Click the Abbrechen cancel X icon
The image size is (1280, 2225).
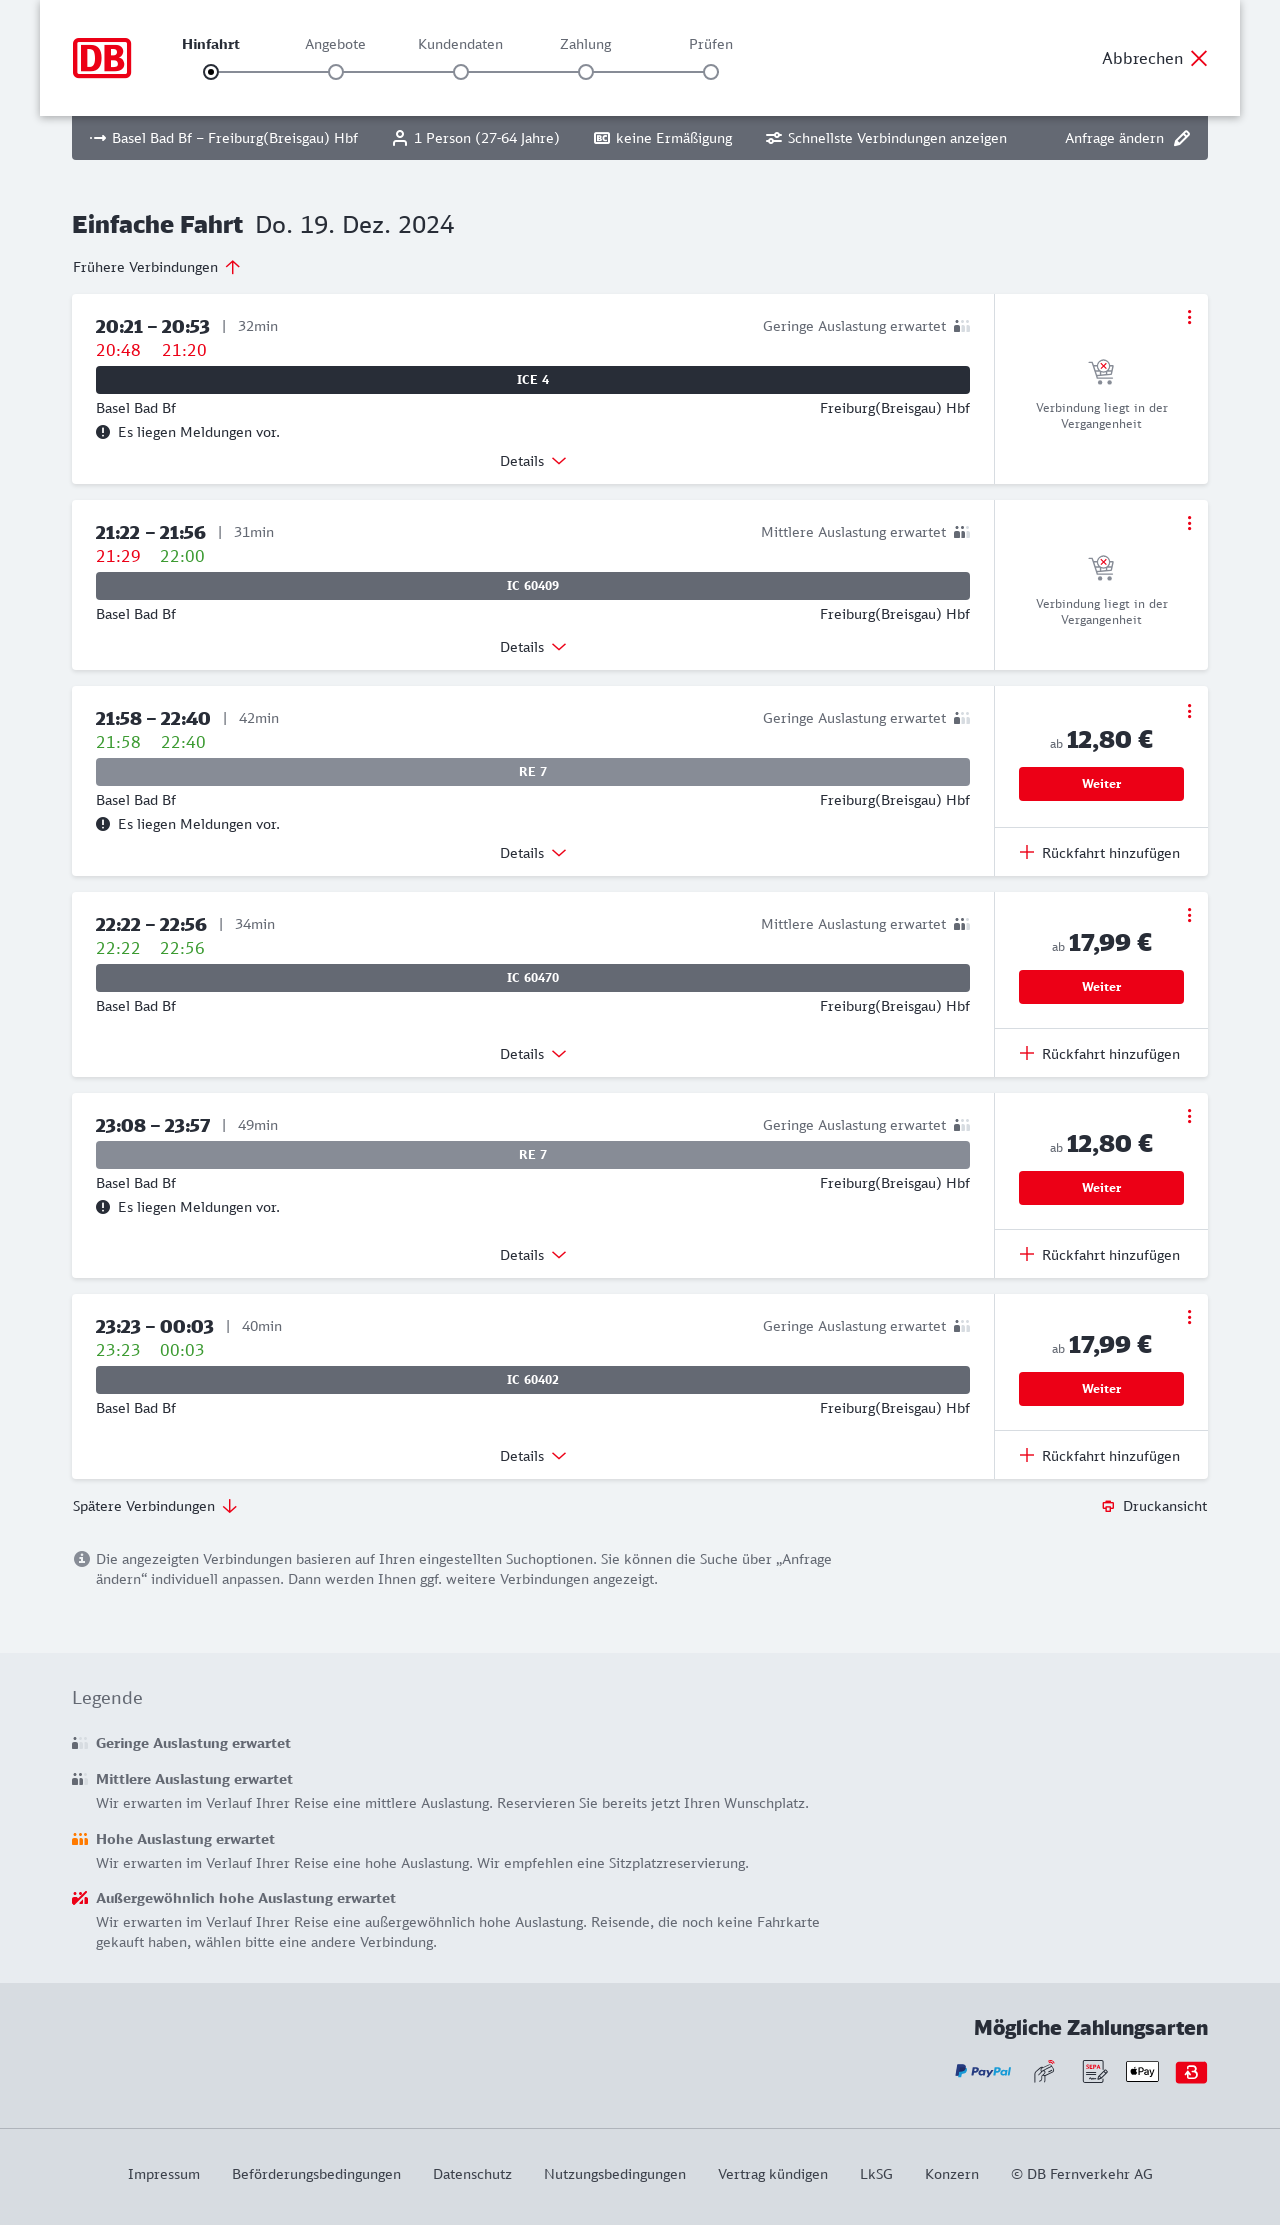click(1199, 58)
